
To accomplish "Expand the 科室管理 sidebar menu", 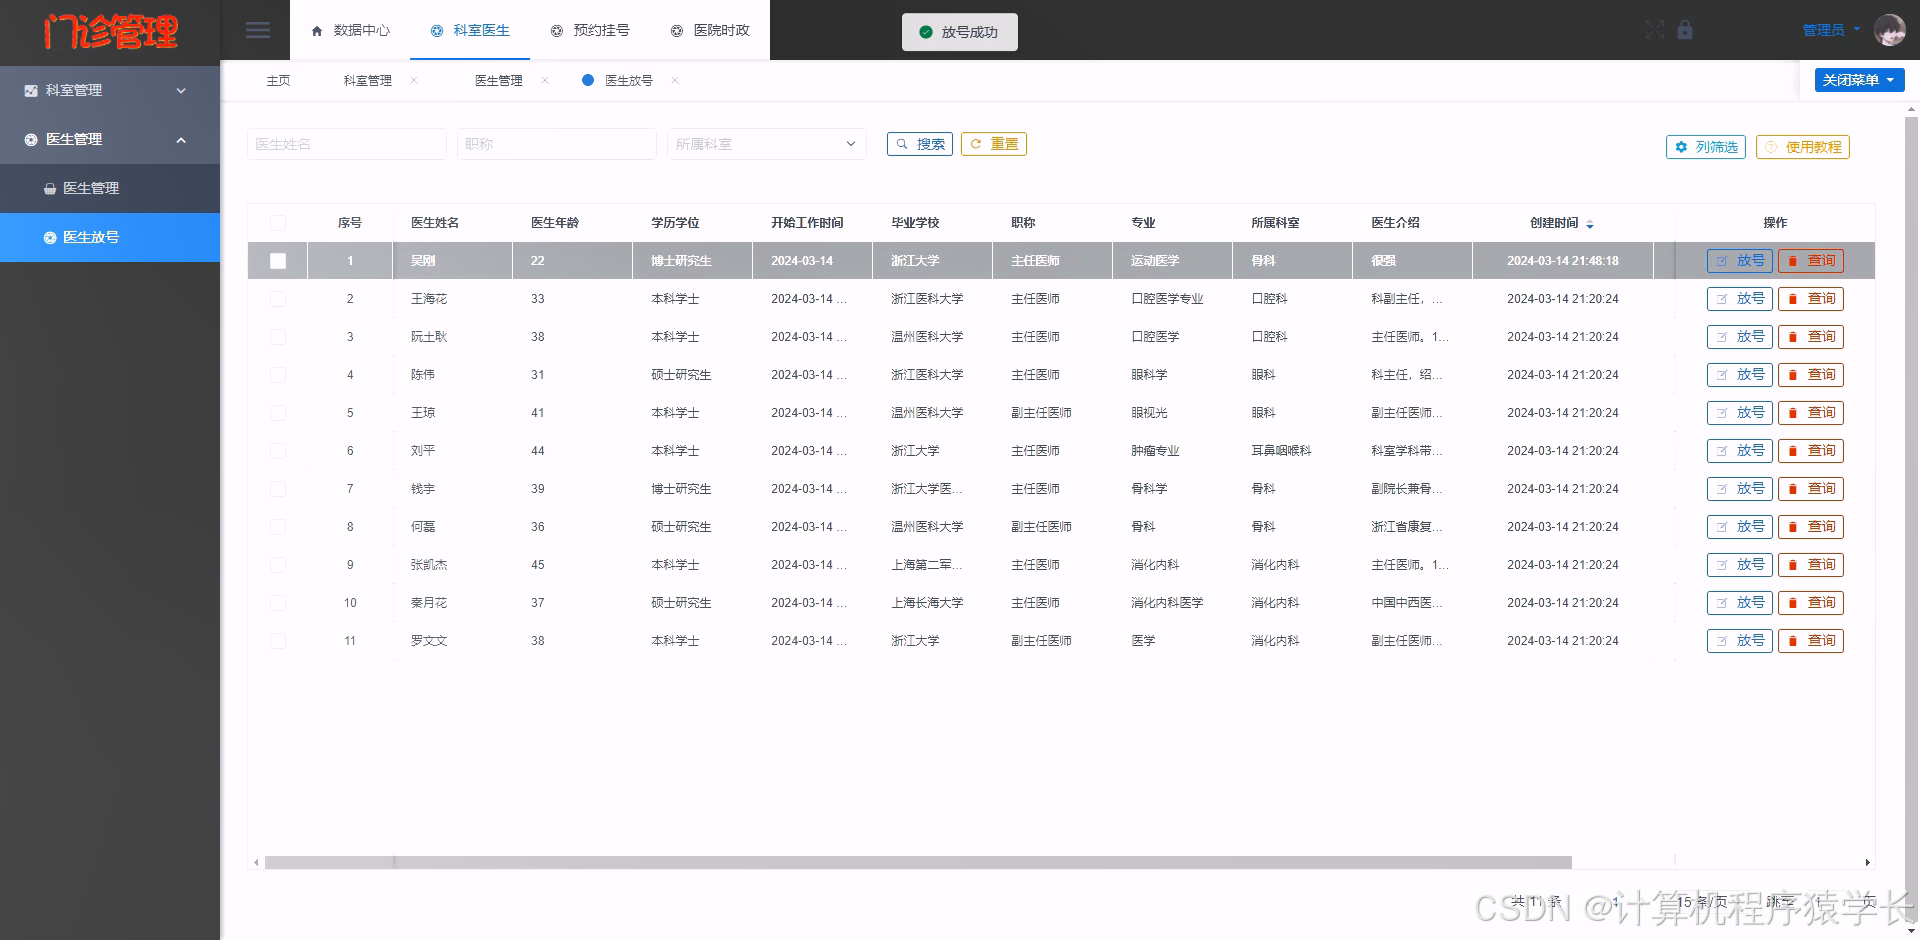I will 110,90.
